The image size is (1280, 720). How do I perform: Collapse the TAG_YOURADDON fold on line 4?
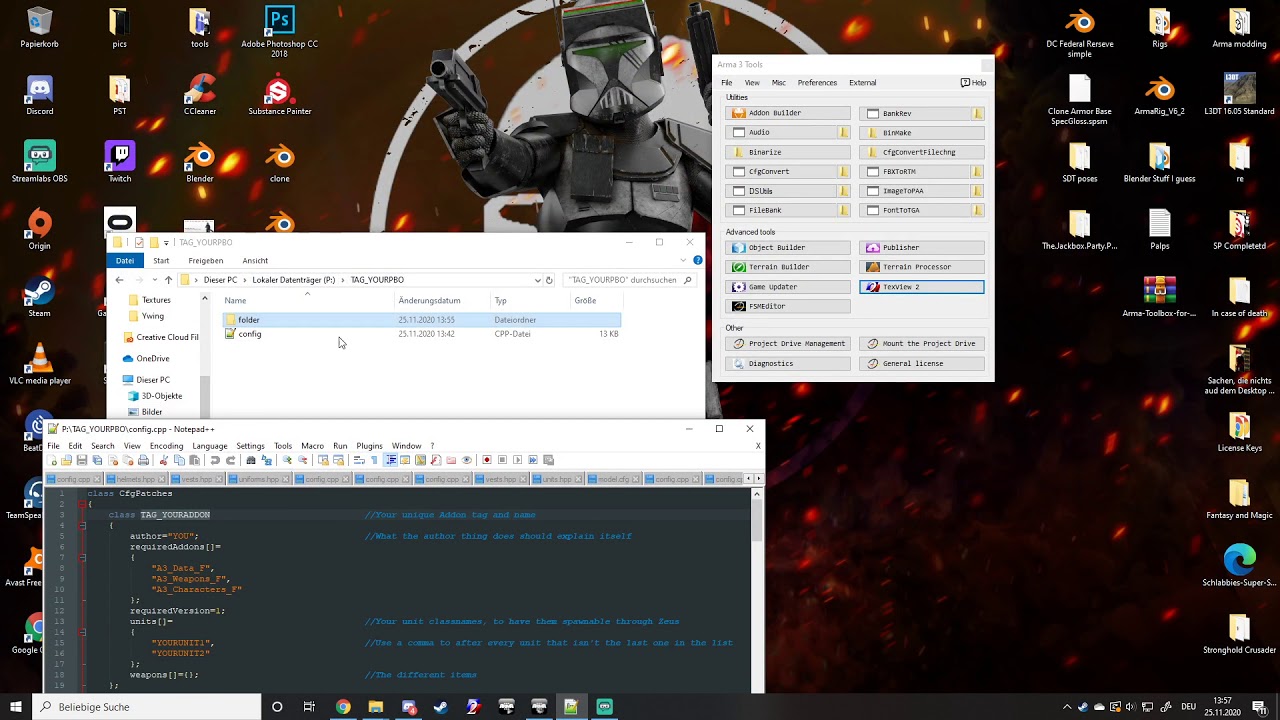coord(83,525)
